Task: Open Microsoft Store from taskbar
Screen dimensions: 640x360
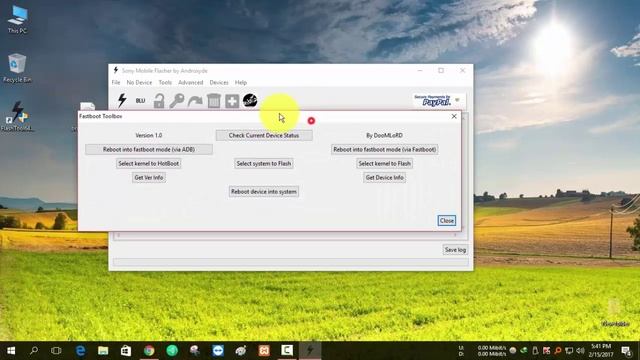Action: [x=126, y=351]
